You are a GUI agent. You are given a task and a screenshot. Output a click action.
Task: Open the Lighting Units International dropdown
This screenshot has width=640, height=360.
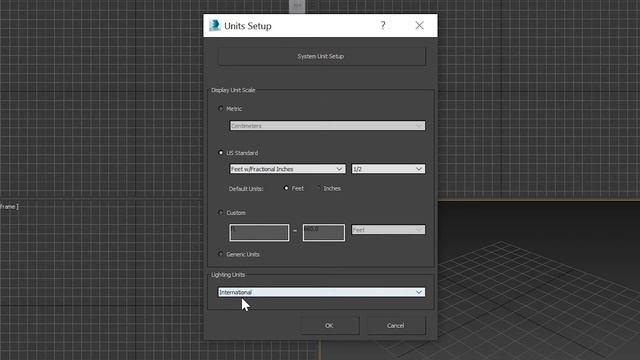tap(321, 292)
